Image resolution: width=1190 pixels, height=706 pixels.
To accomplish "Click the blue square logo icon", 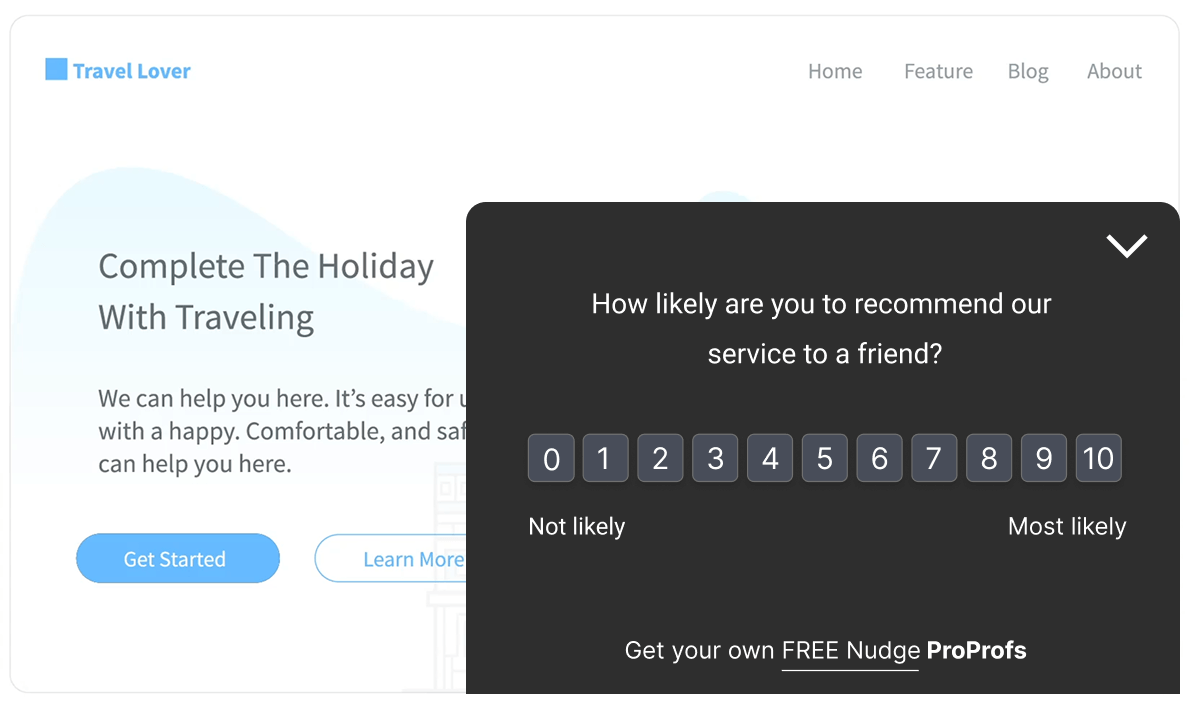I will pos(57,68).
